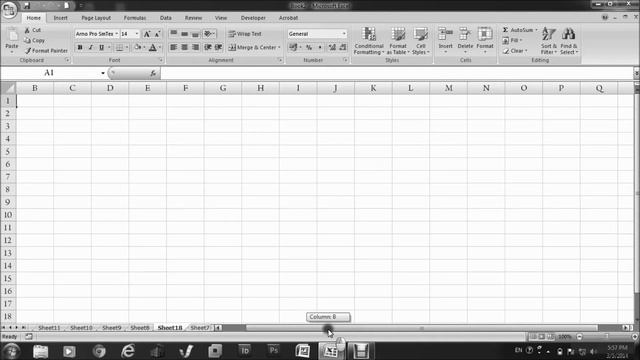Align text to the left
Image resolution: width=640 pixels, height=360 pixels.
173,47
